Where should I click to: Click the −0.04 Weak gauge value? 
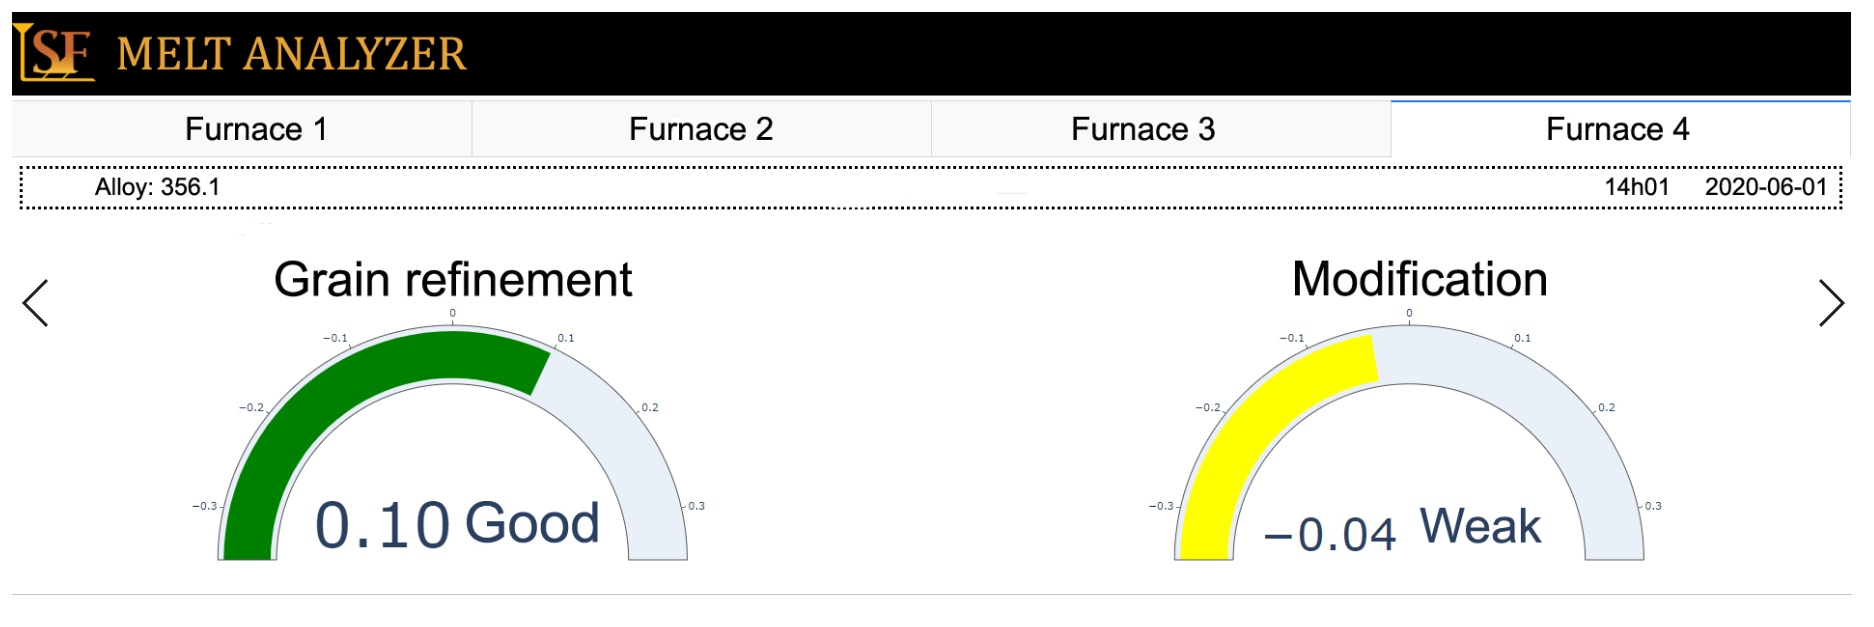(1403, 530)
